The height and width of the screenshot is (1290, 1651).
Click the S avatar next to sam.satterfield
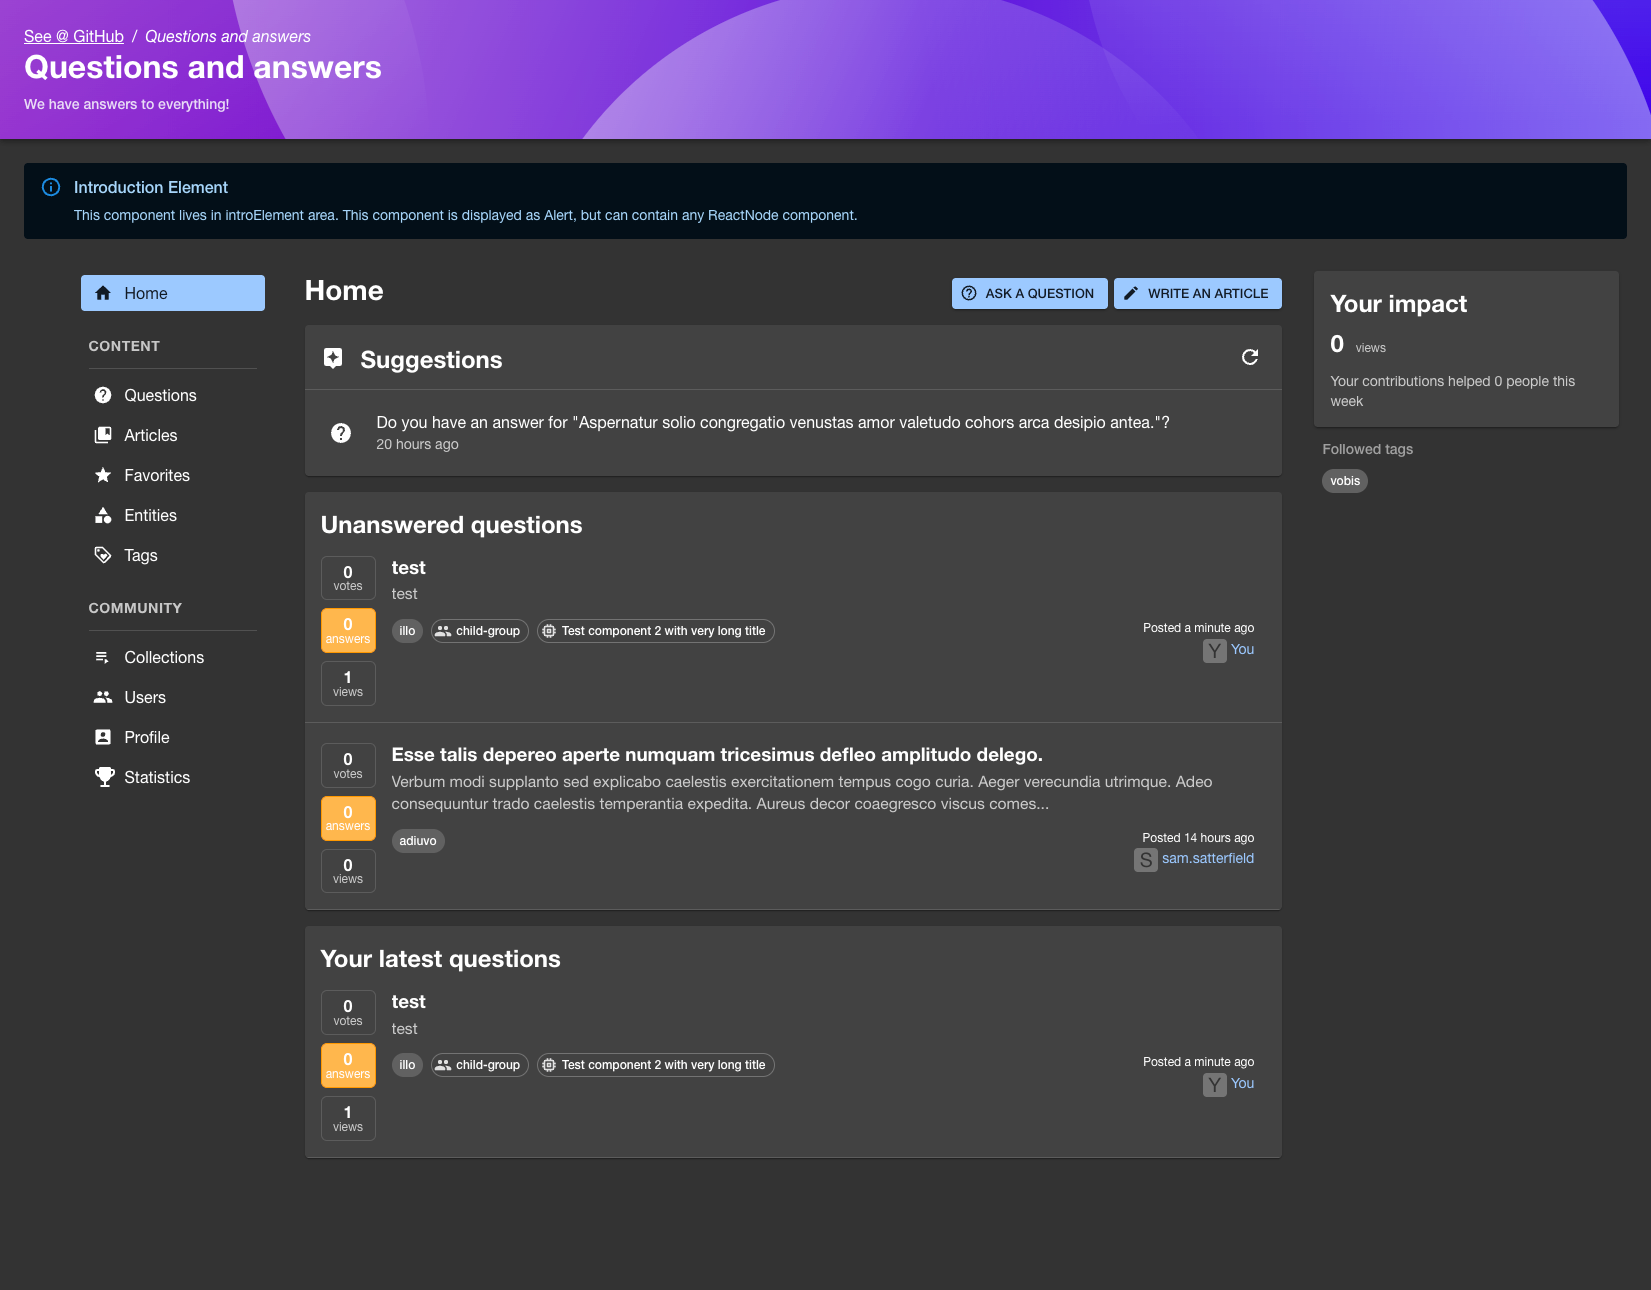click(1146, 860)
